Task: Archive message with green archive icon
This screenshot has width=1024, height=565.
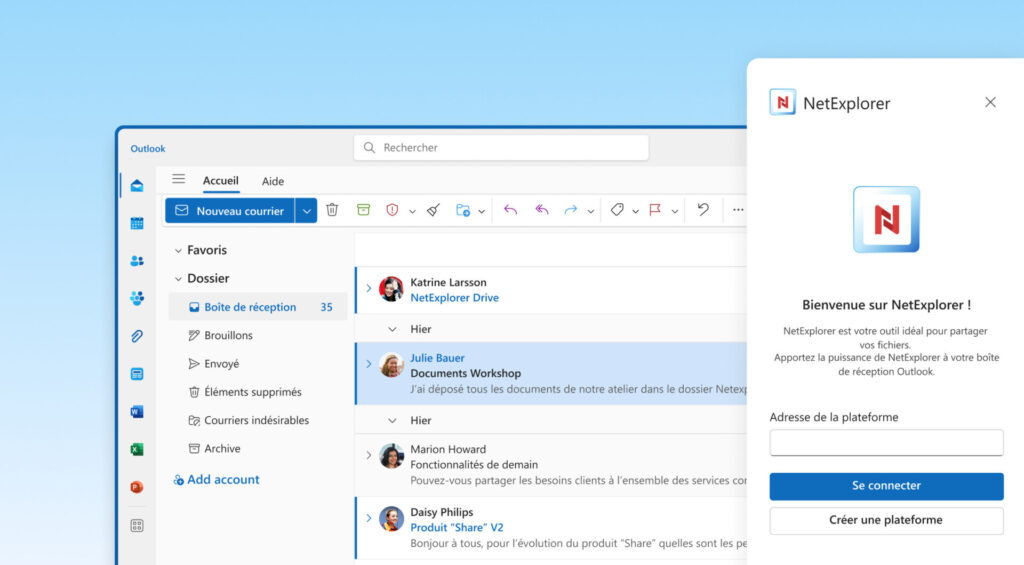Action: click(363, 210)
